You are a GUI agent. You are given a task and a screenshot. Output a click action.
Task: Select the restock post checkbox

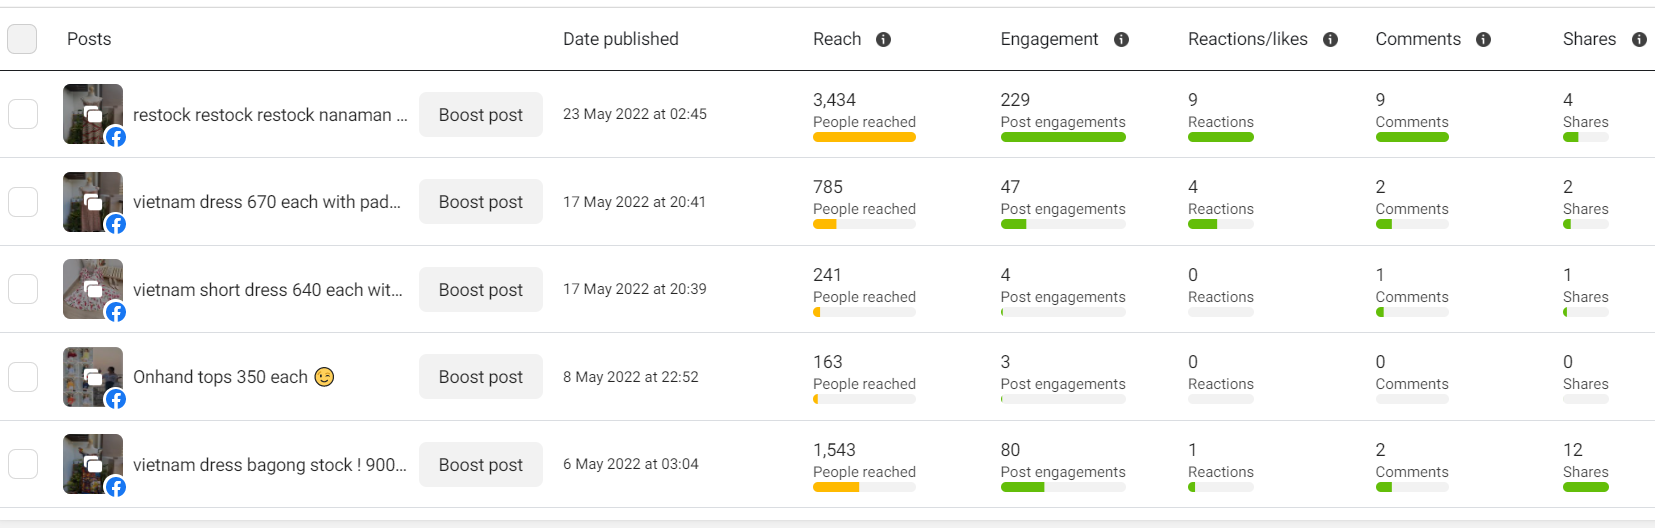pyautogui.click(x=23, y=114)
